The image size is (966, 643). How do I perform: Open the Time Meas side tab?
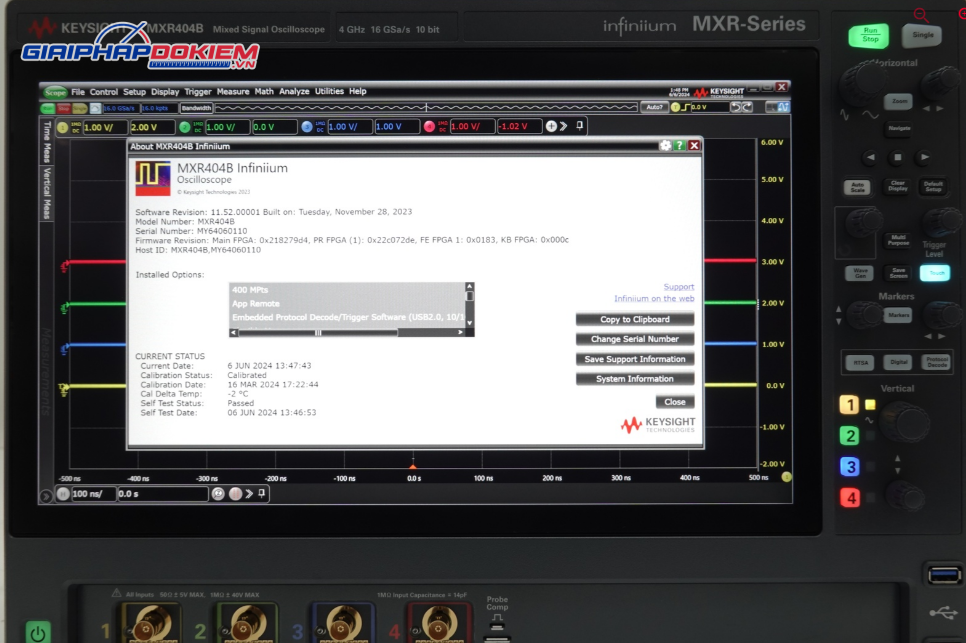[47, 142]
